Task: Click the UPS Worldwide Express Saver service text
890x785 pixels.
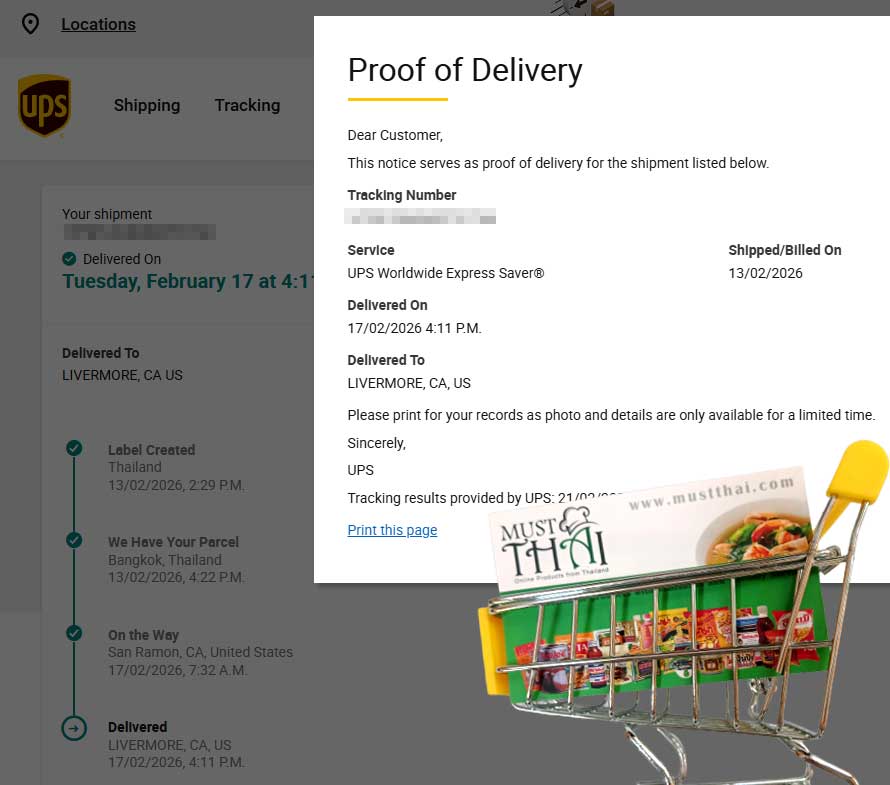Action: (445, 273)
